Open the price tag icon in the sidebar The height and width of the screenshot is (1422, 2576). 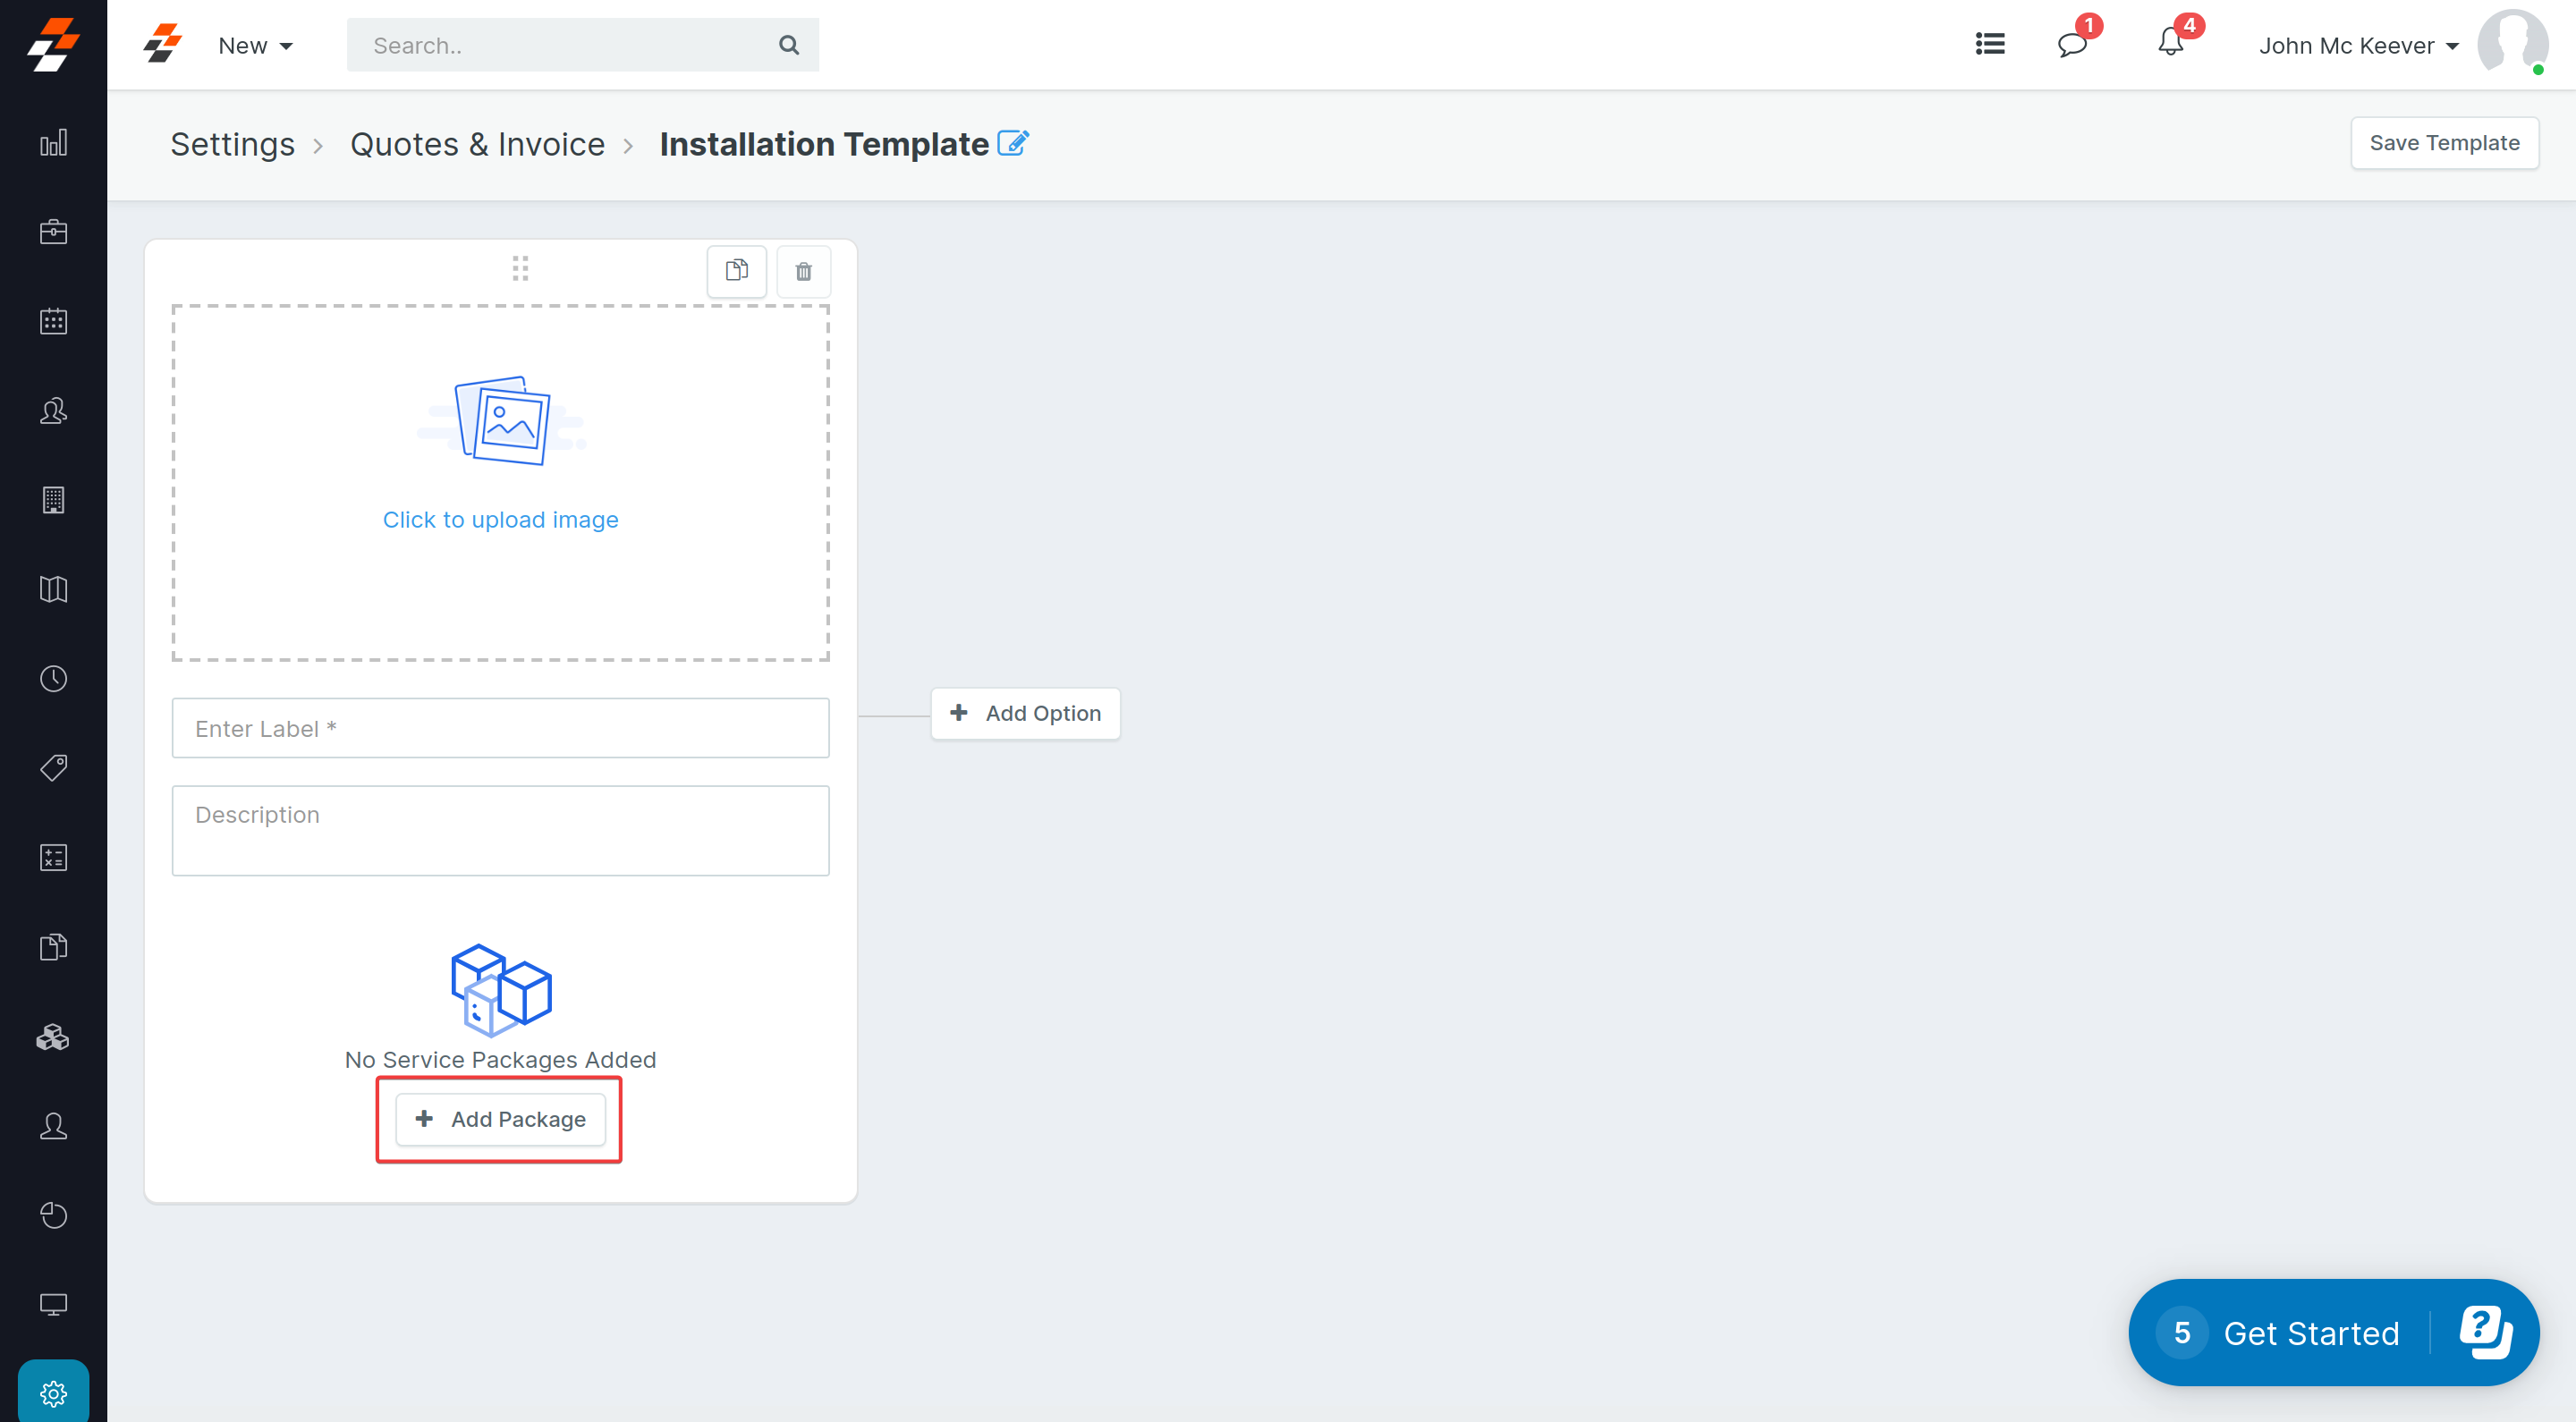tap(53, 768)
